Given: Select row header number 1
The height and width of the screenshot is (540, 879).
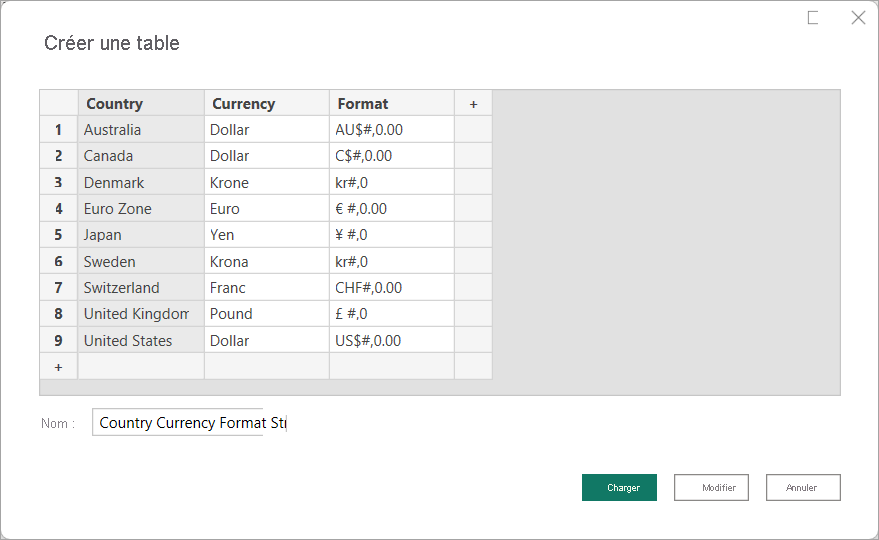Looking at the screenshot, I should (x=58, y=130).
